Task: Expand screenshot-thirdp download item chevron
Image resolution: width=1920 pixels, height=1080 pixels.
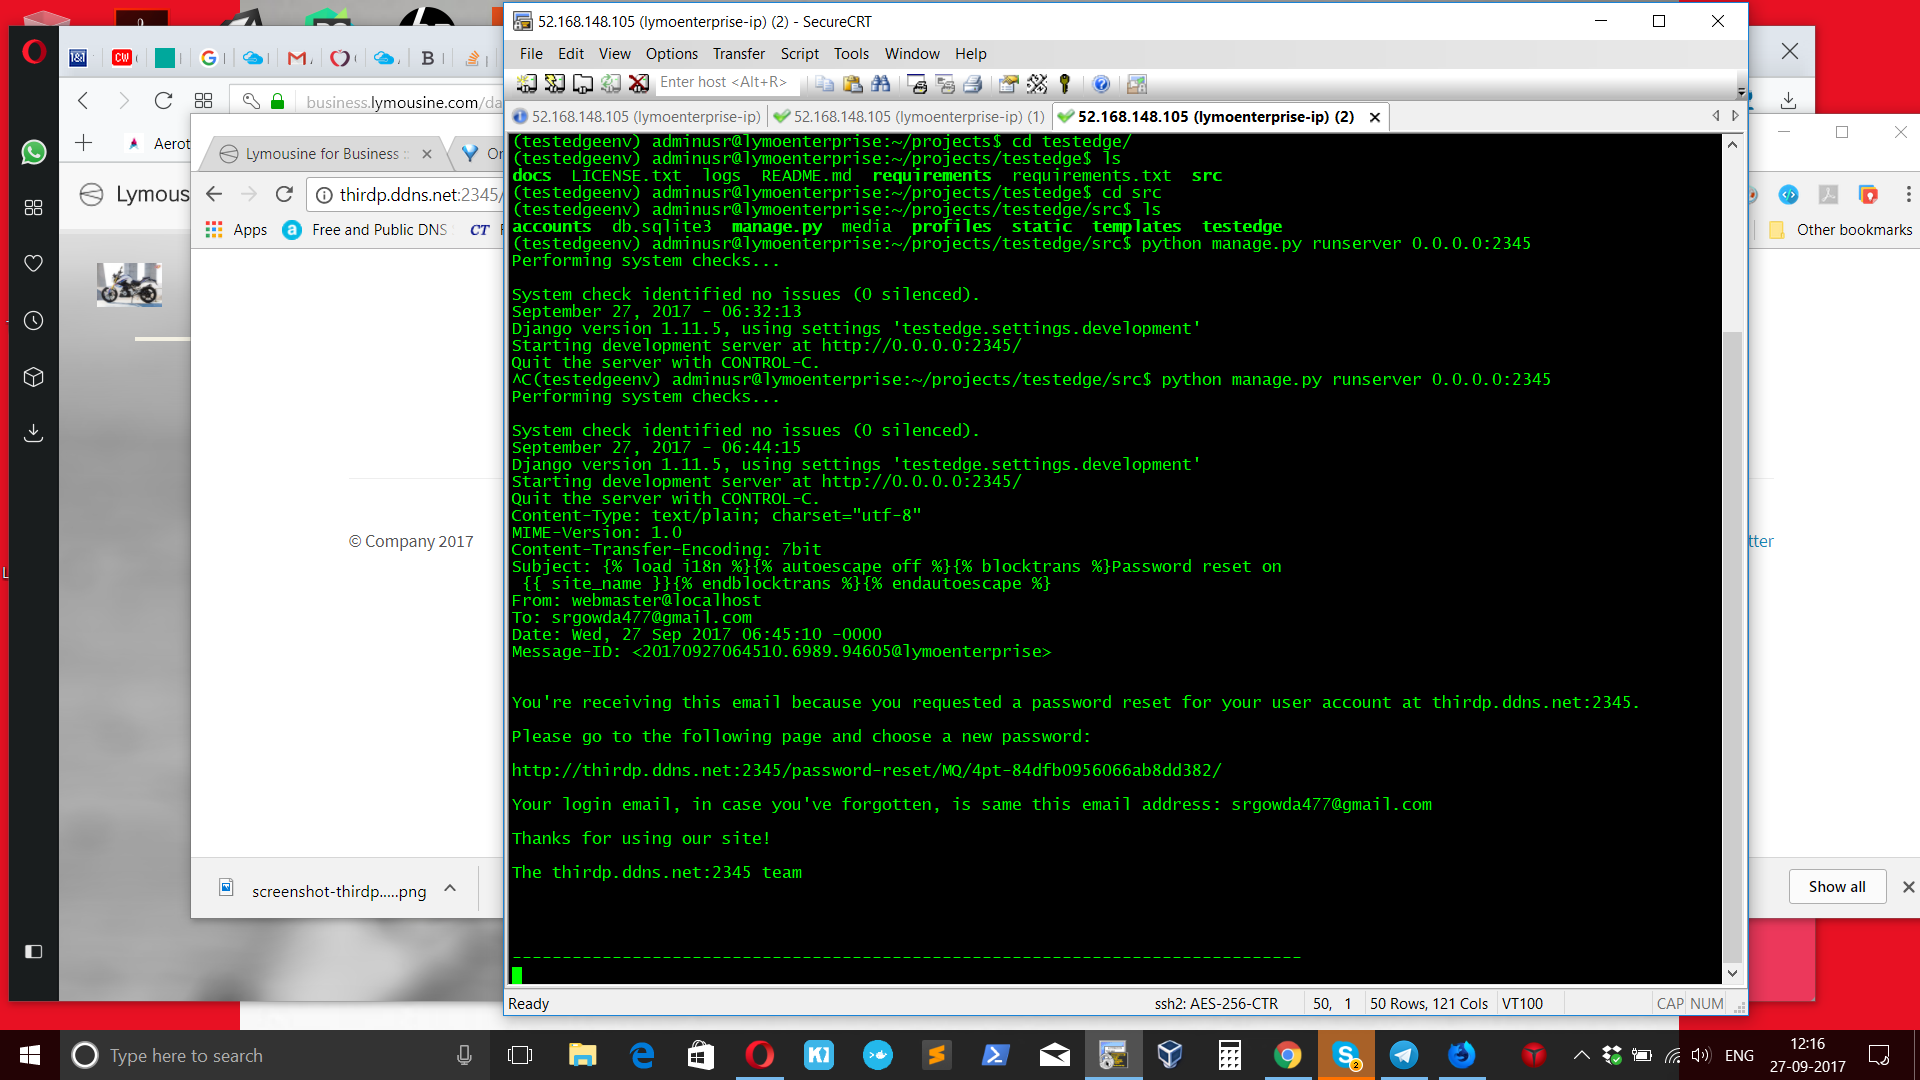Action: [450, 889]
